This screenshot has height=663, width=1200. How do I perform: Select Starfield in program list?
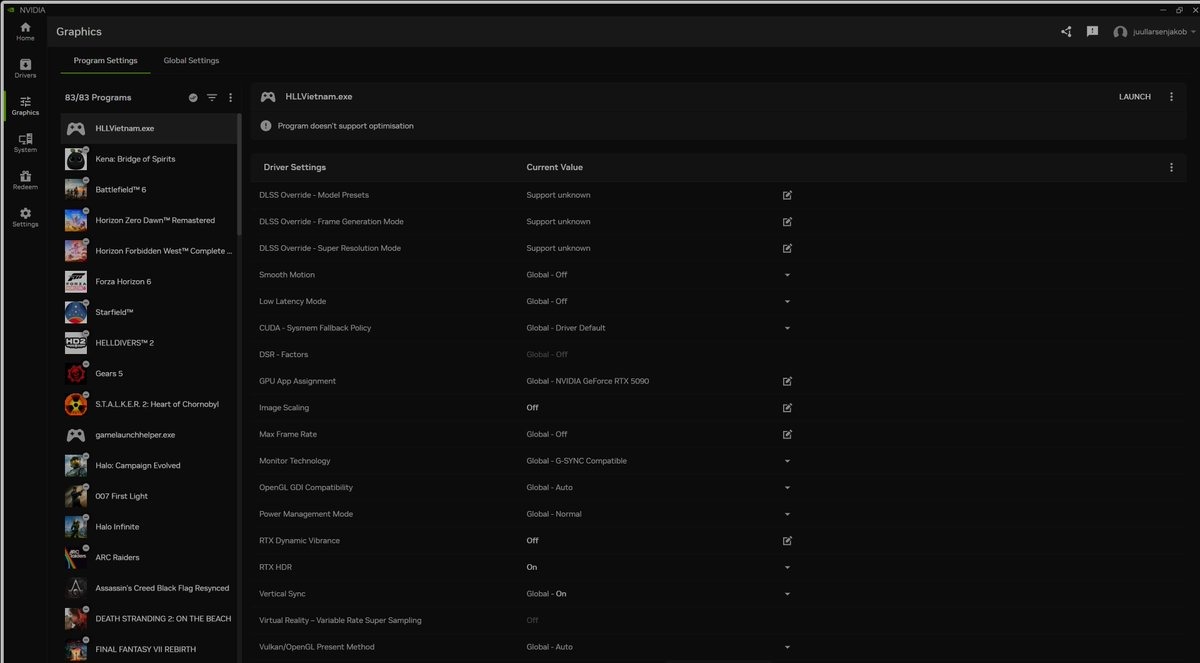pos(148,312)
